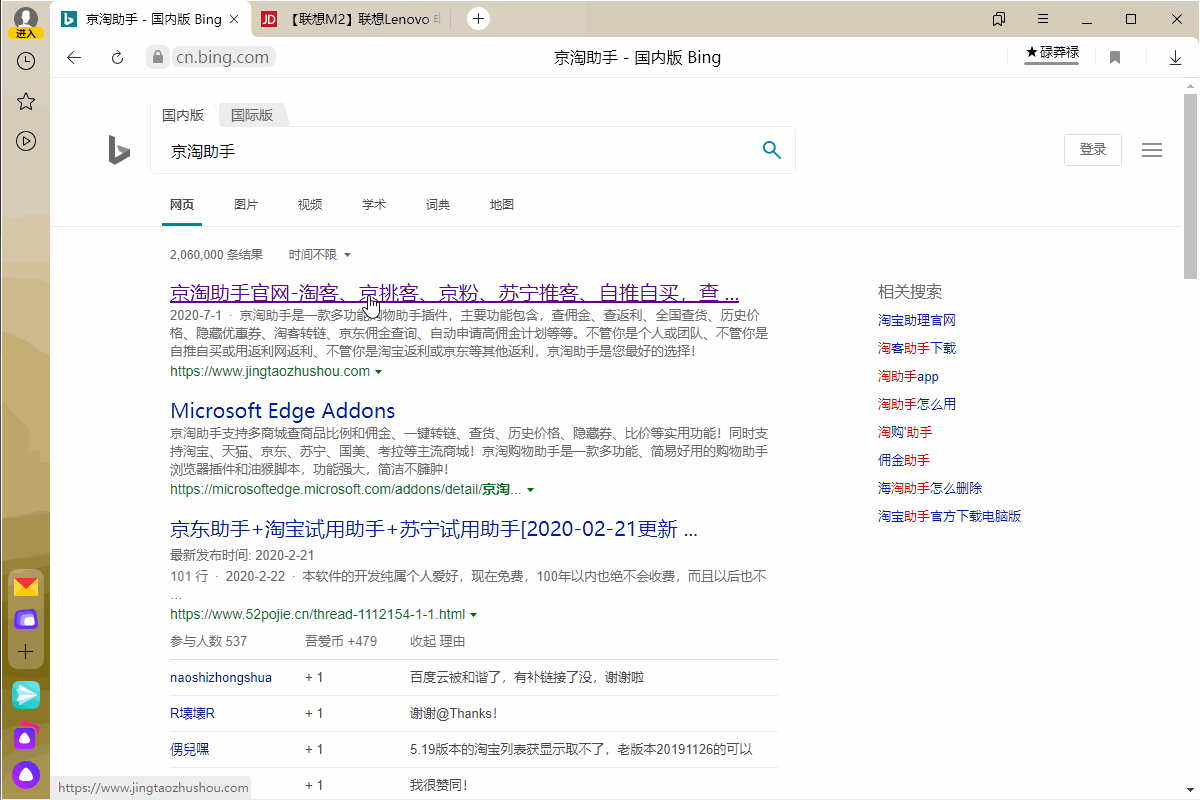The width and height of the screenshot is (1200, 800).
Task: Submit the search with the magnifier icon
Action: pyautogui.click(x=771, y=150)
